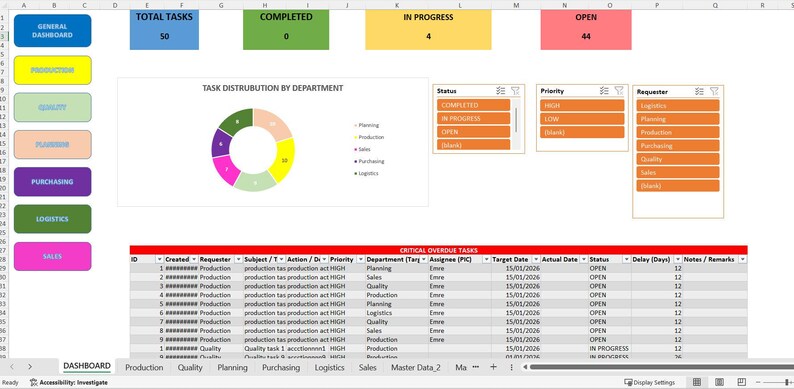This screenshot has width=794, height=389.
Task: Enable multi-select in Status slicer
Action: click(x=500, y=91)
